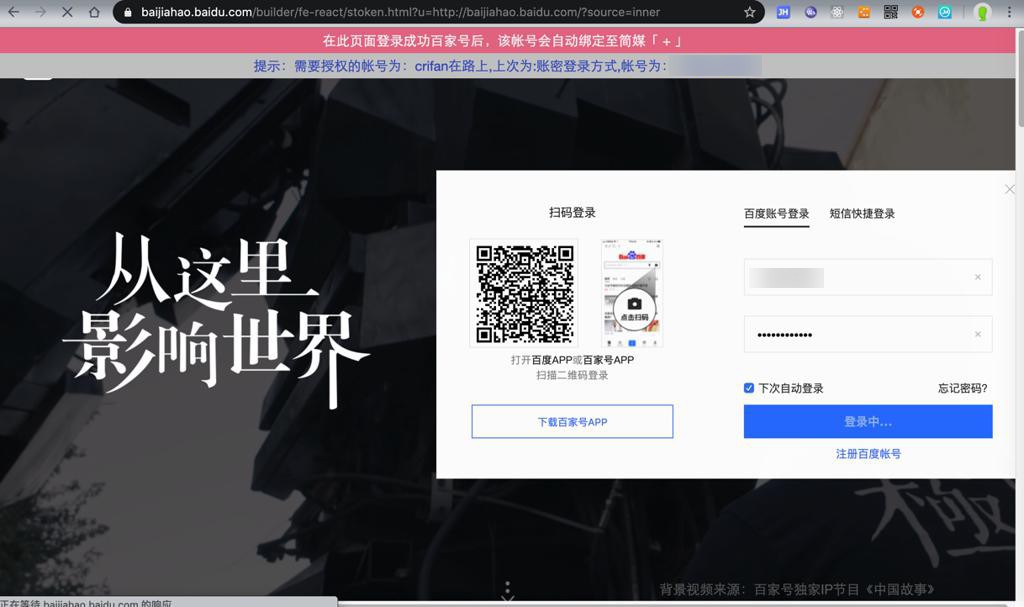The image size is (1024, 607).
Task: Click the QR code image
Action: pos(524,293)
